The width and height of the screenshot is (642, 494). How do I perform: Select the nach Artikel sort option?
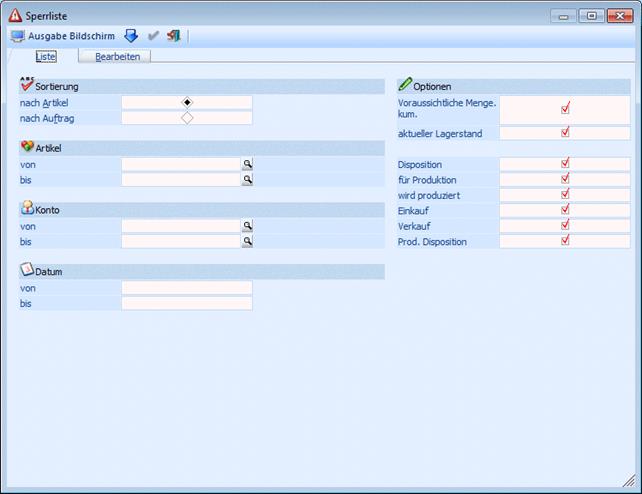pyautogui.click(x=187, y=102)
